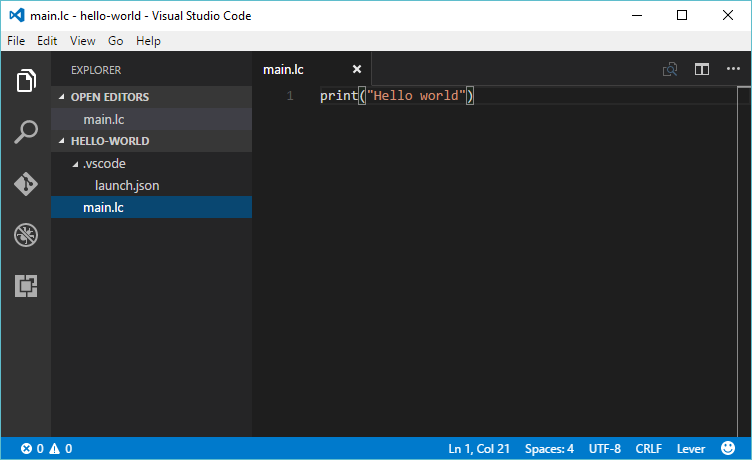Open the File menu
752x460 pixels.
16,41
